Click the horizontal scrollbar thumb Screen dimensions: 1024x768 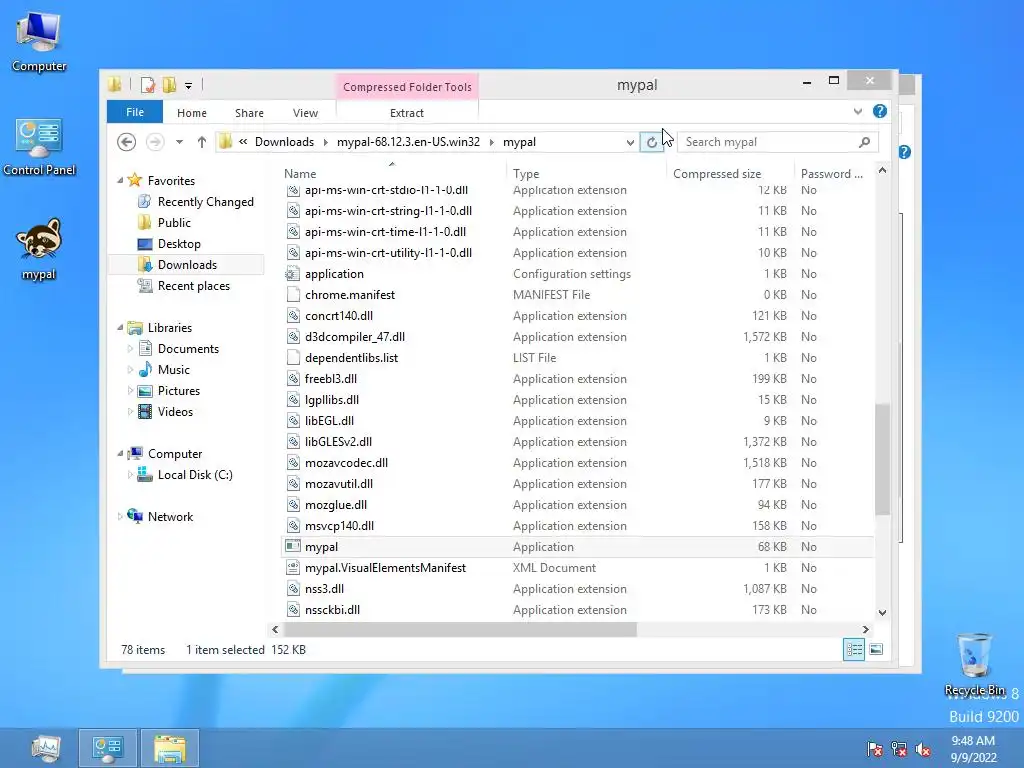click(x=460, y=630)
